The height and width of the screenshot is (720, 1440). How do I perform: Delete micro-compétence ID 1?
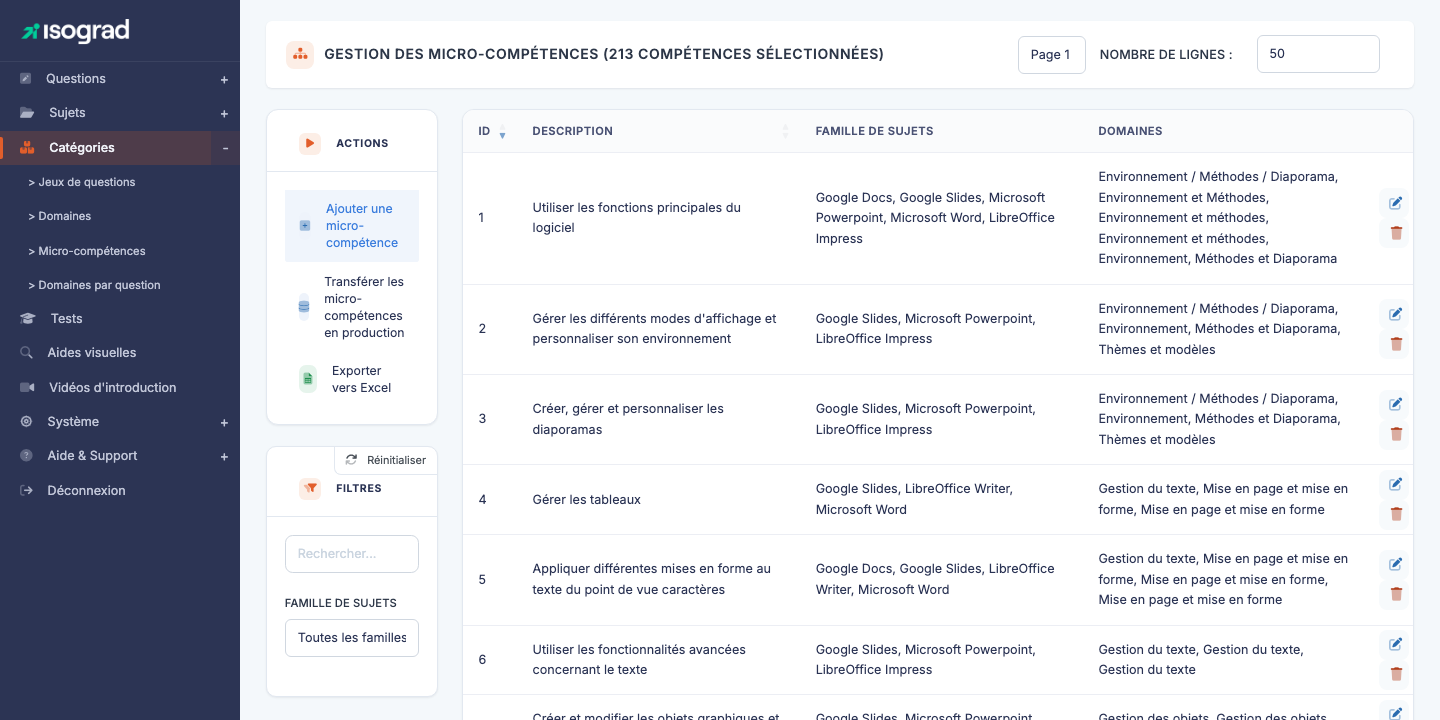click(1396, 233)
